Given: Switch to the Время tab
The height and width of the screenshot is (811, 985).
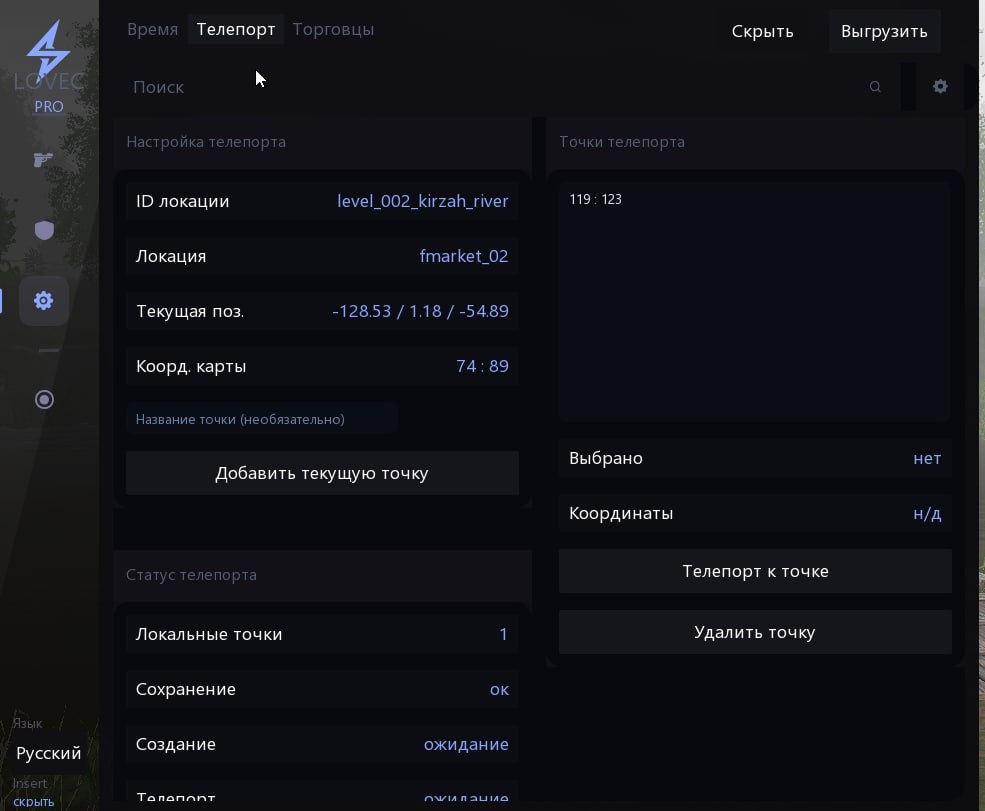Looking at the screenshot, I should point(153,30).
